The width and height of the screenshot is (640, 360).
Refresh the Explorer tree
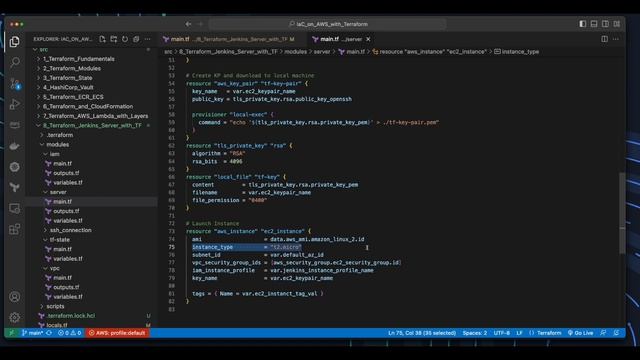[125, 39]
